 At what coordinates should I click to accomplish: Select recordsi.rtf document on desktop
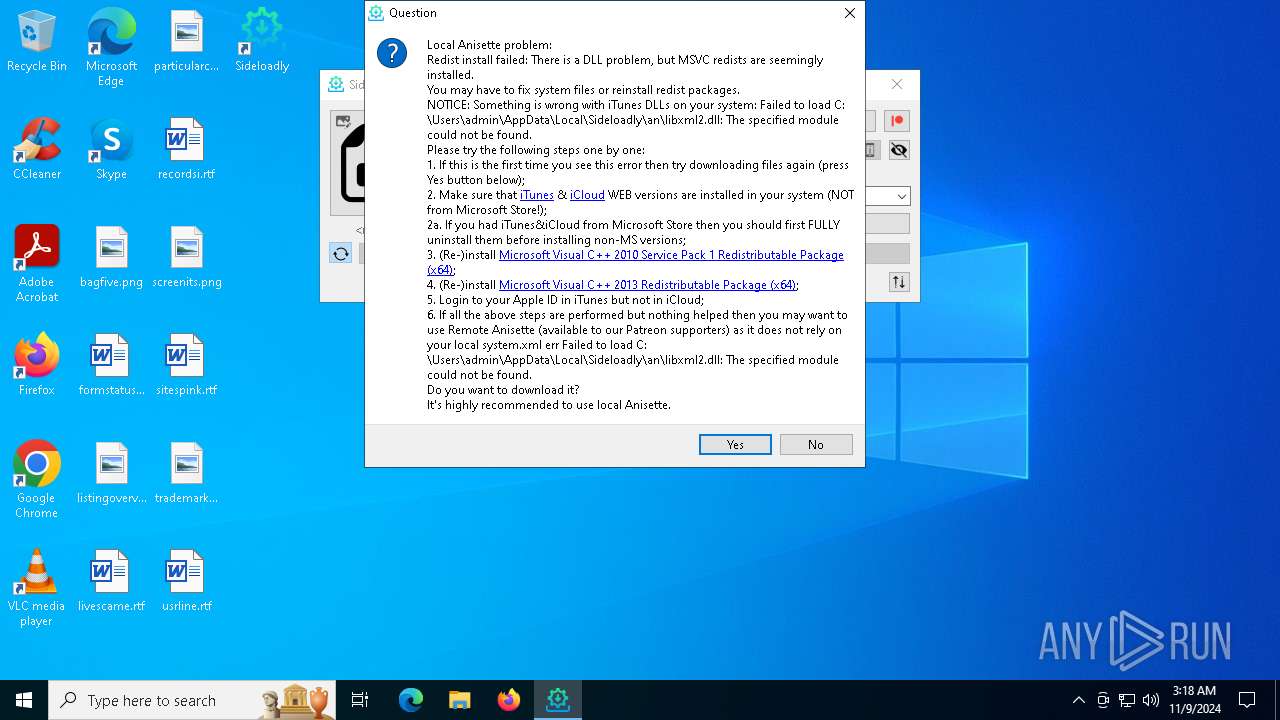coord(186,149)
